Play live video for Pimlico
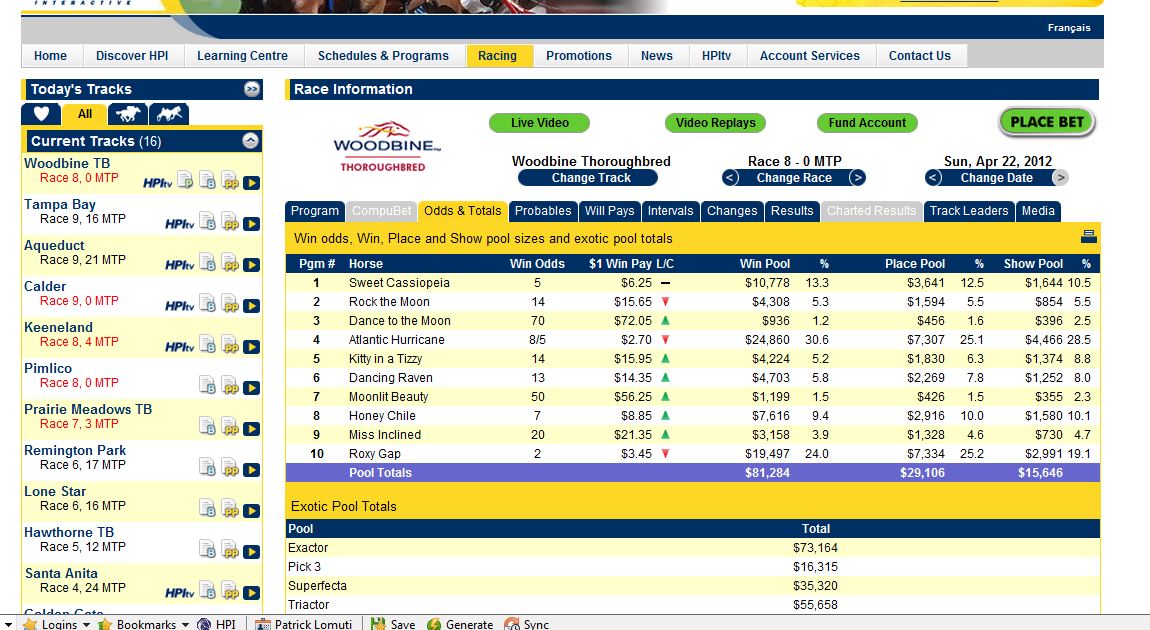Viewport: 1150px width, 630px height. [252, 388]
